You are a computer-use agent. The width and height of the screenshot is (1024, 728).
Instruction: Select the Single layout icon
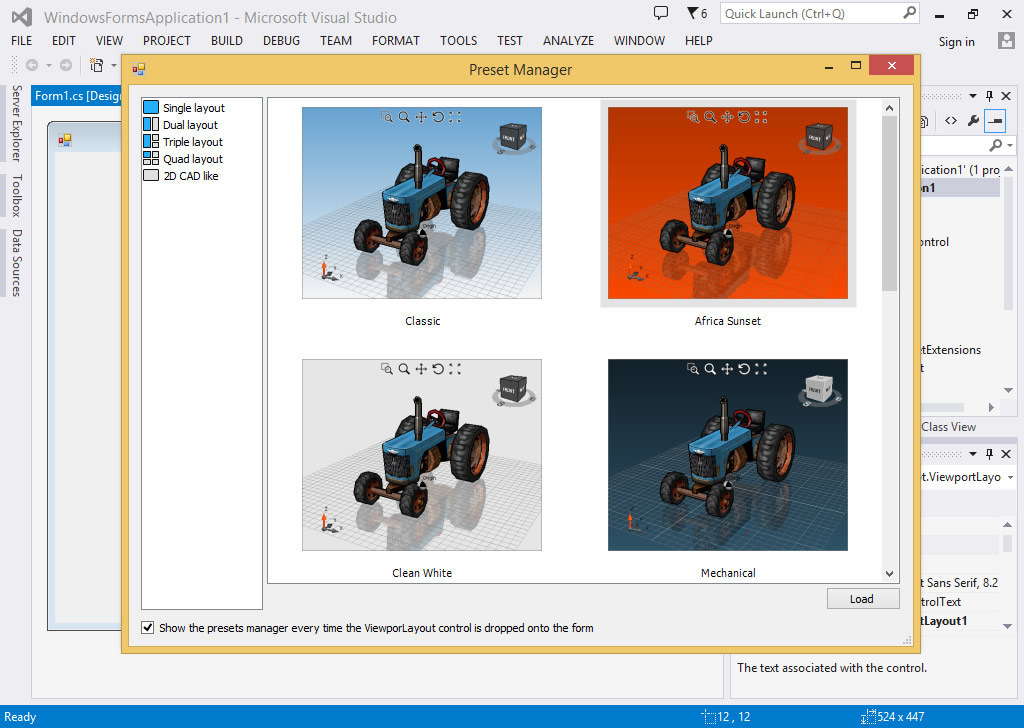point(151,107)
